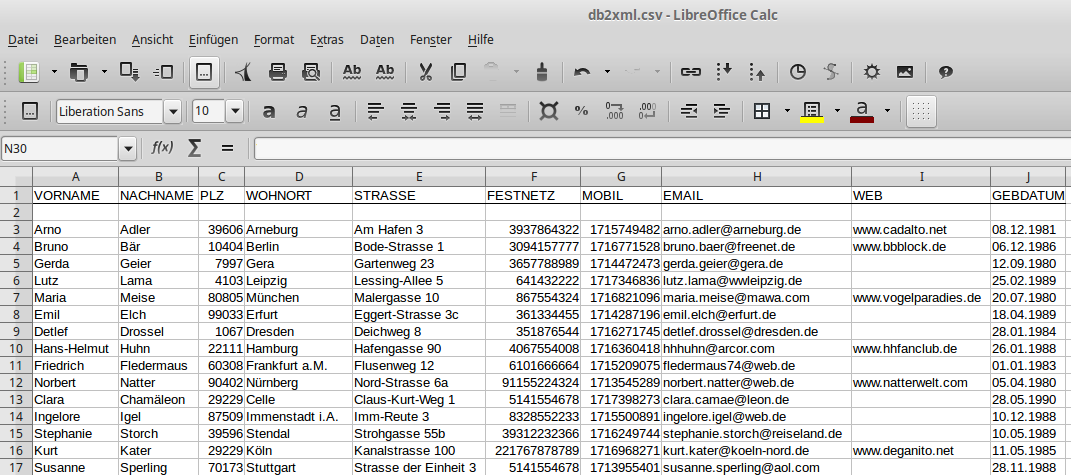The image size is (1071, 475).
Task: Toggle grid lines display button
Action: 921,111
